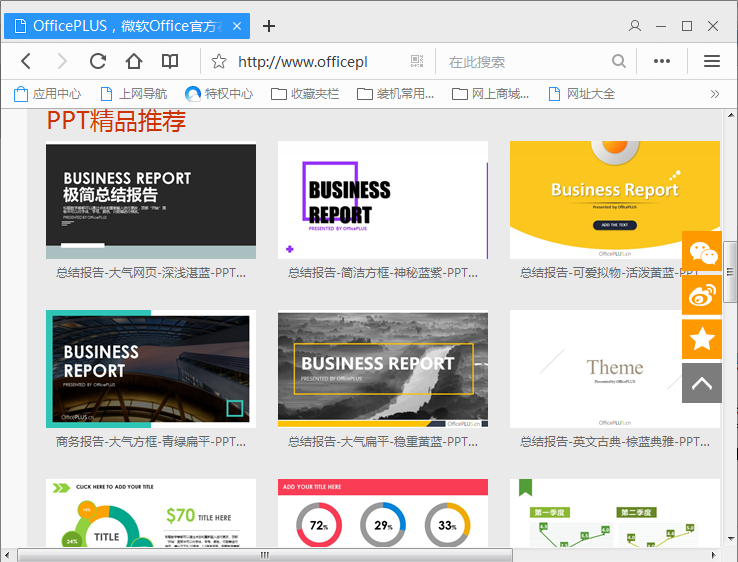Viewport: 738px width, 562px height.
Task: Click the 总结报告-简洁方框-神秘蓝紫 title link
Action: 383,273
